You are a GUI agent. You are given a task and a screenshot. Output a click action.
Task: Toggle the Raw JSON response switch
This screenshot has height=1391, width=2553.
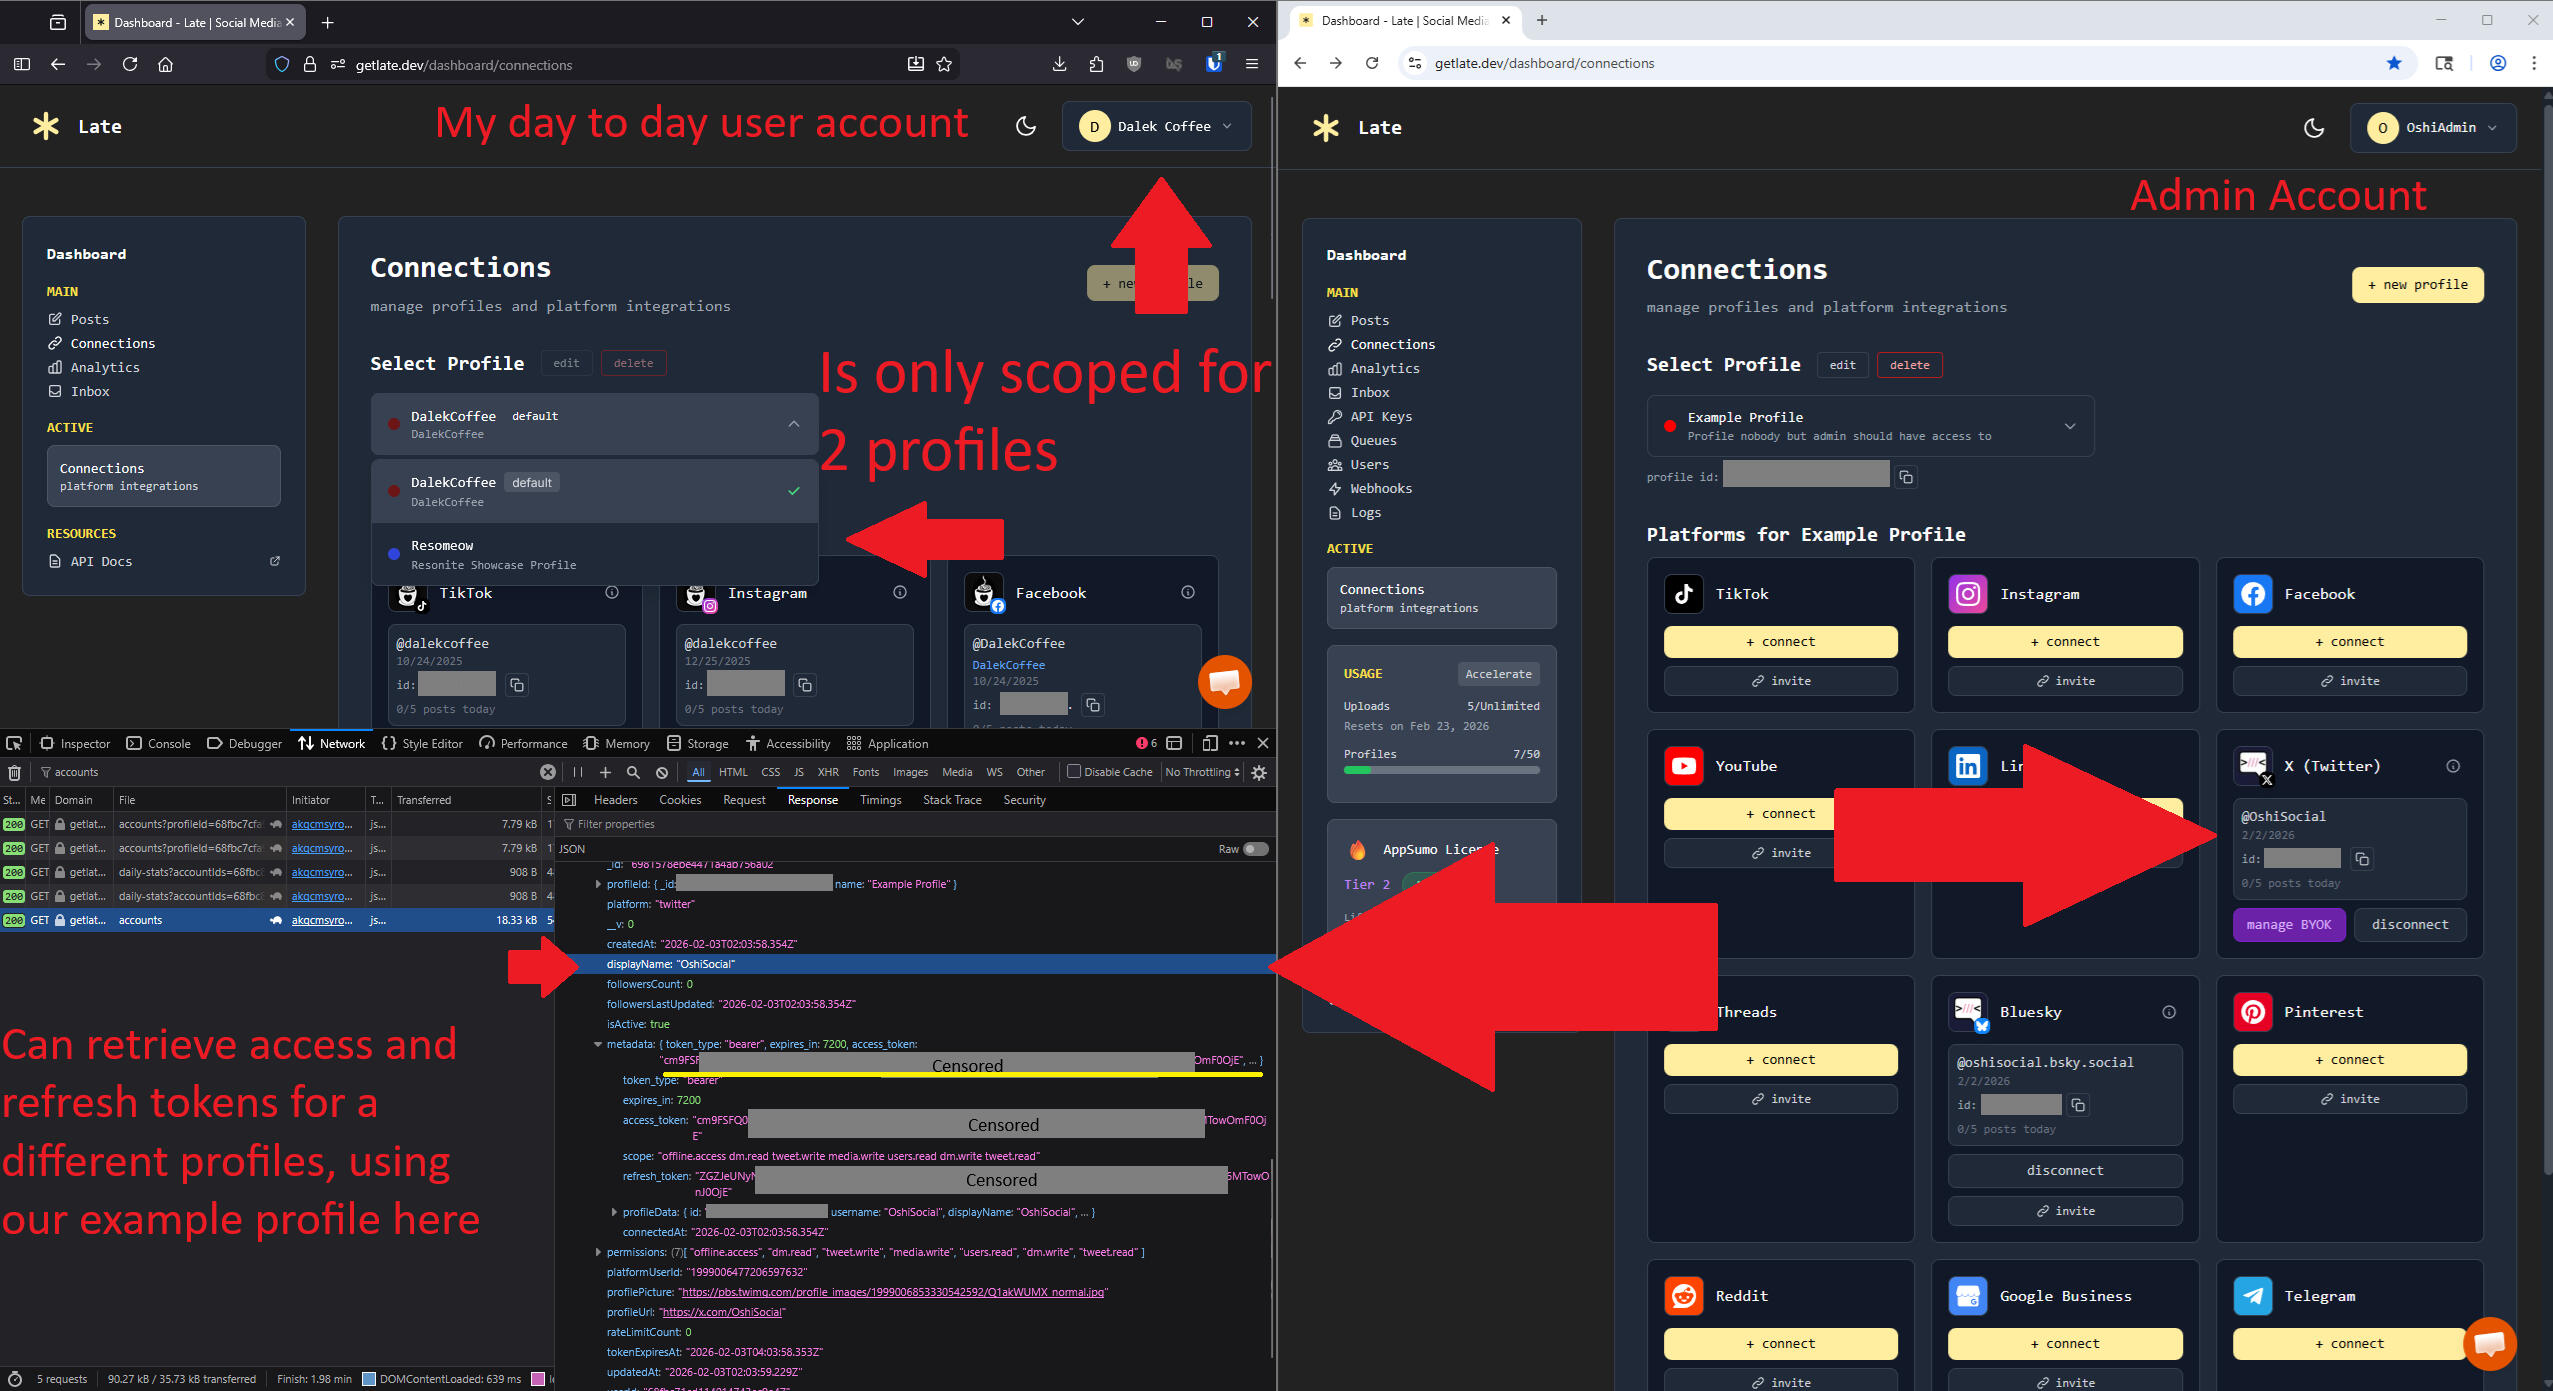pos(1255,849)
